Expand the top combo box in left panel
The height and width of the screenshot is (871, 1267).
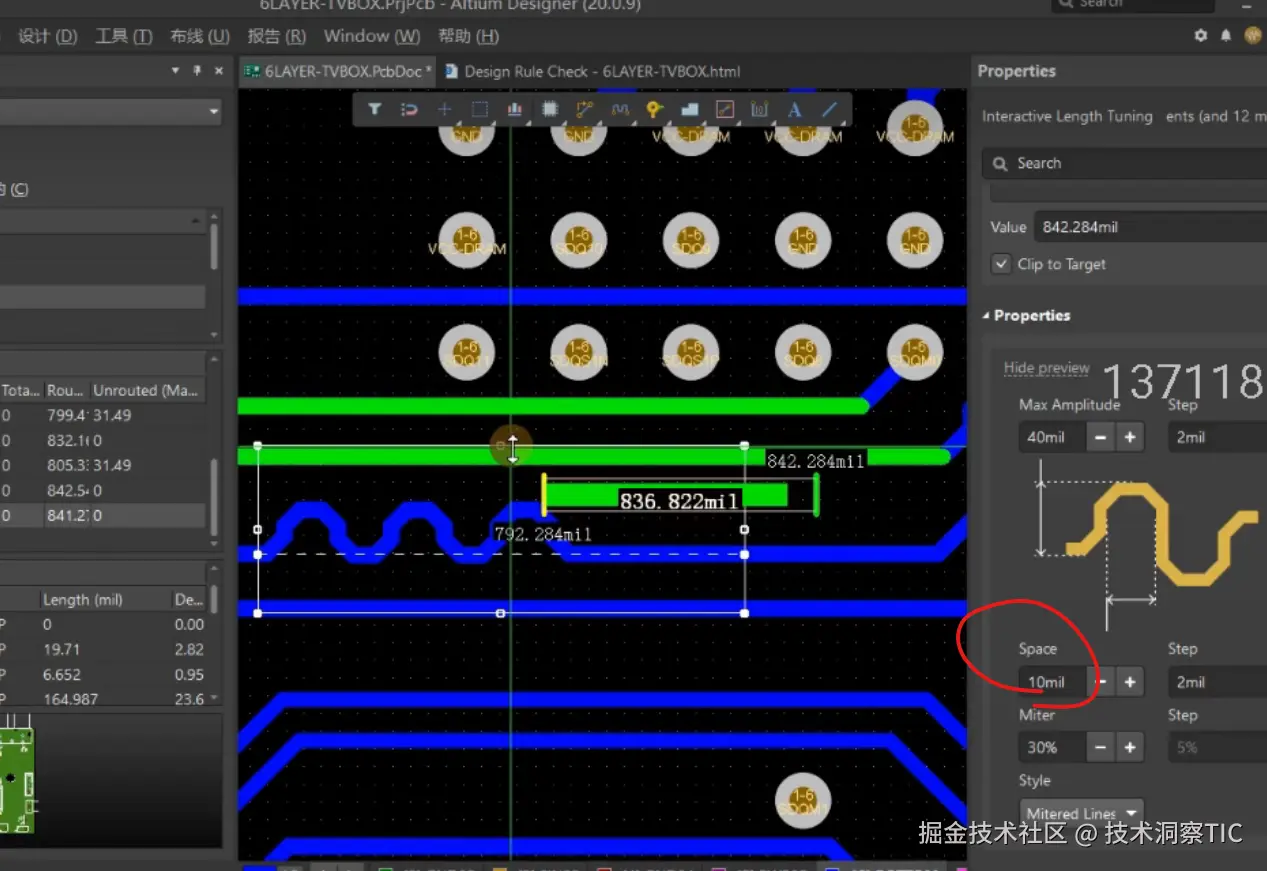pos(214,112)
